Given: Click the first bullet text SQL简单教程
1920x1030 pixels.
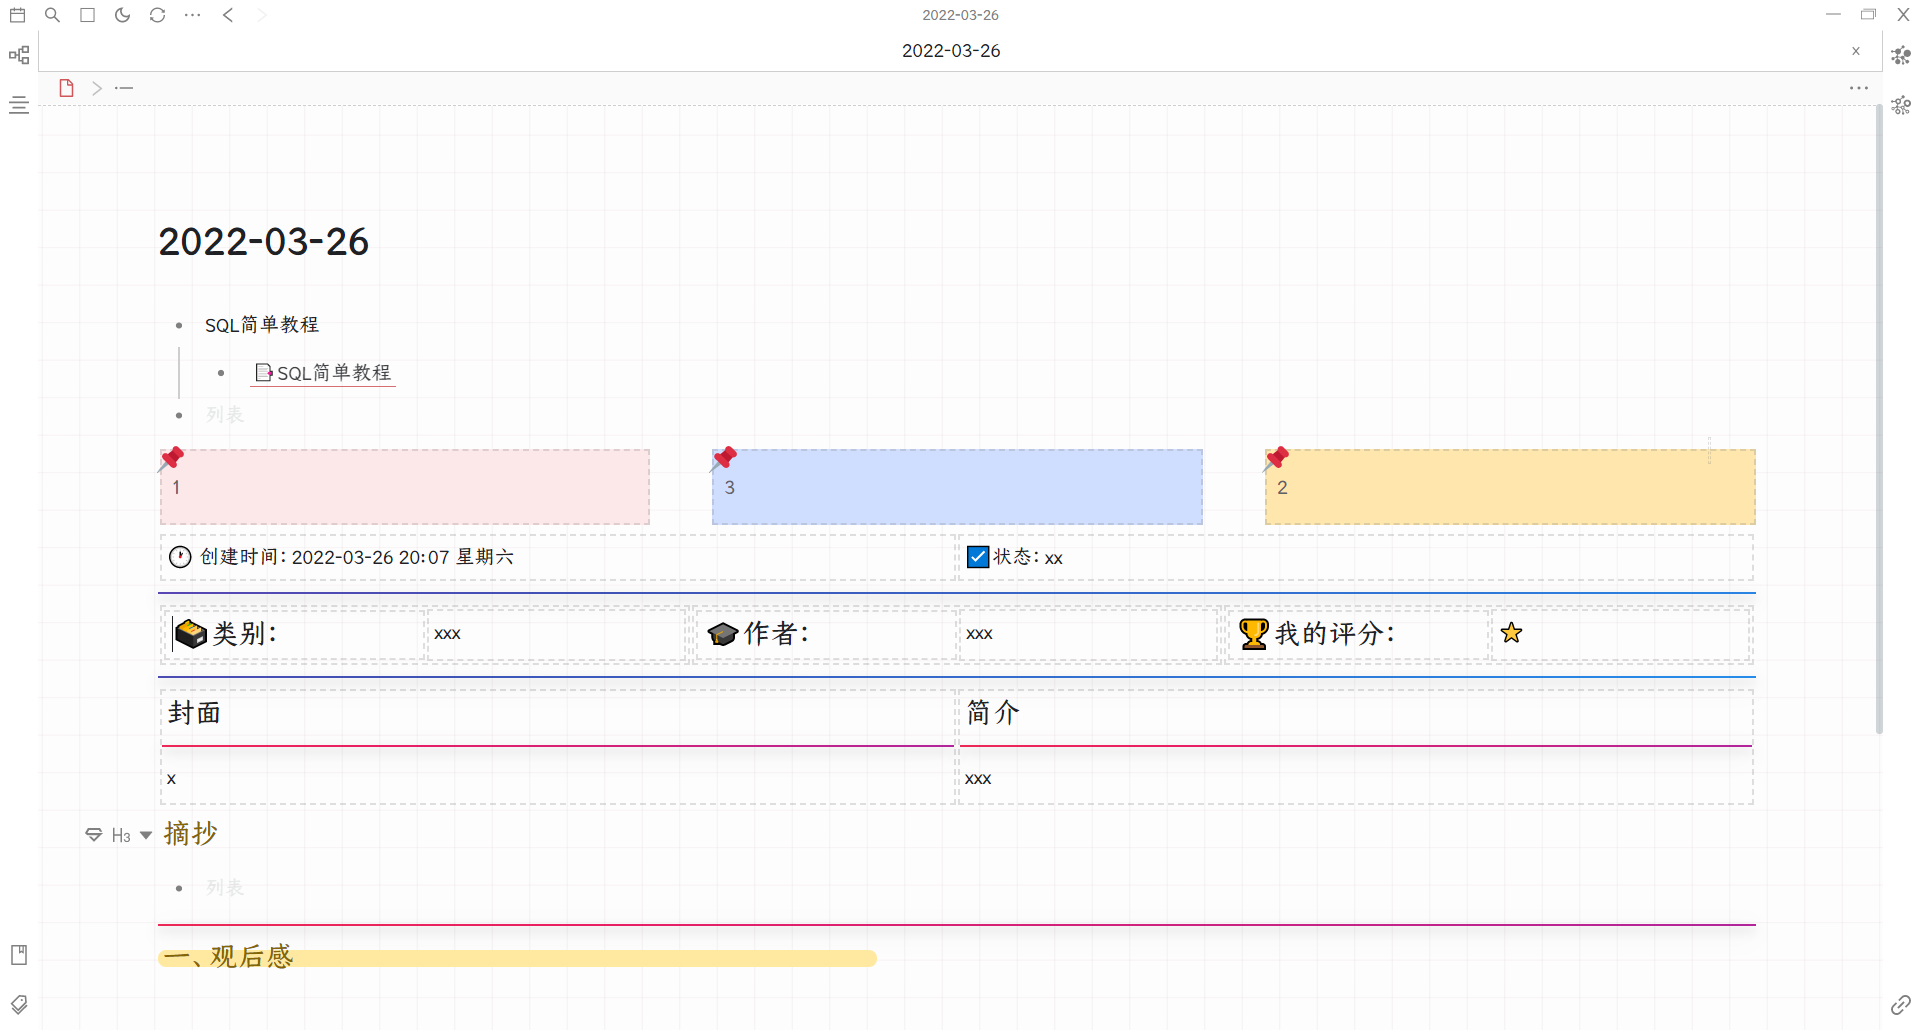Looking at the screenshot, I should tap(262, 325).
